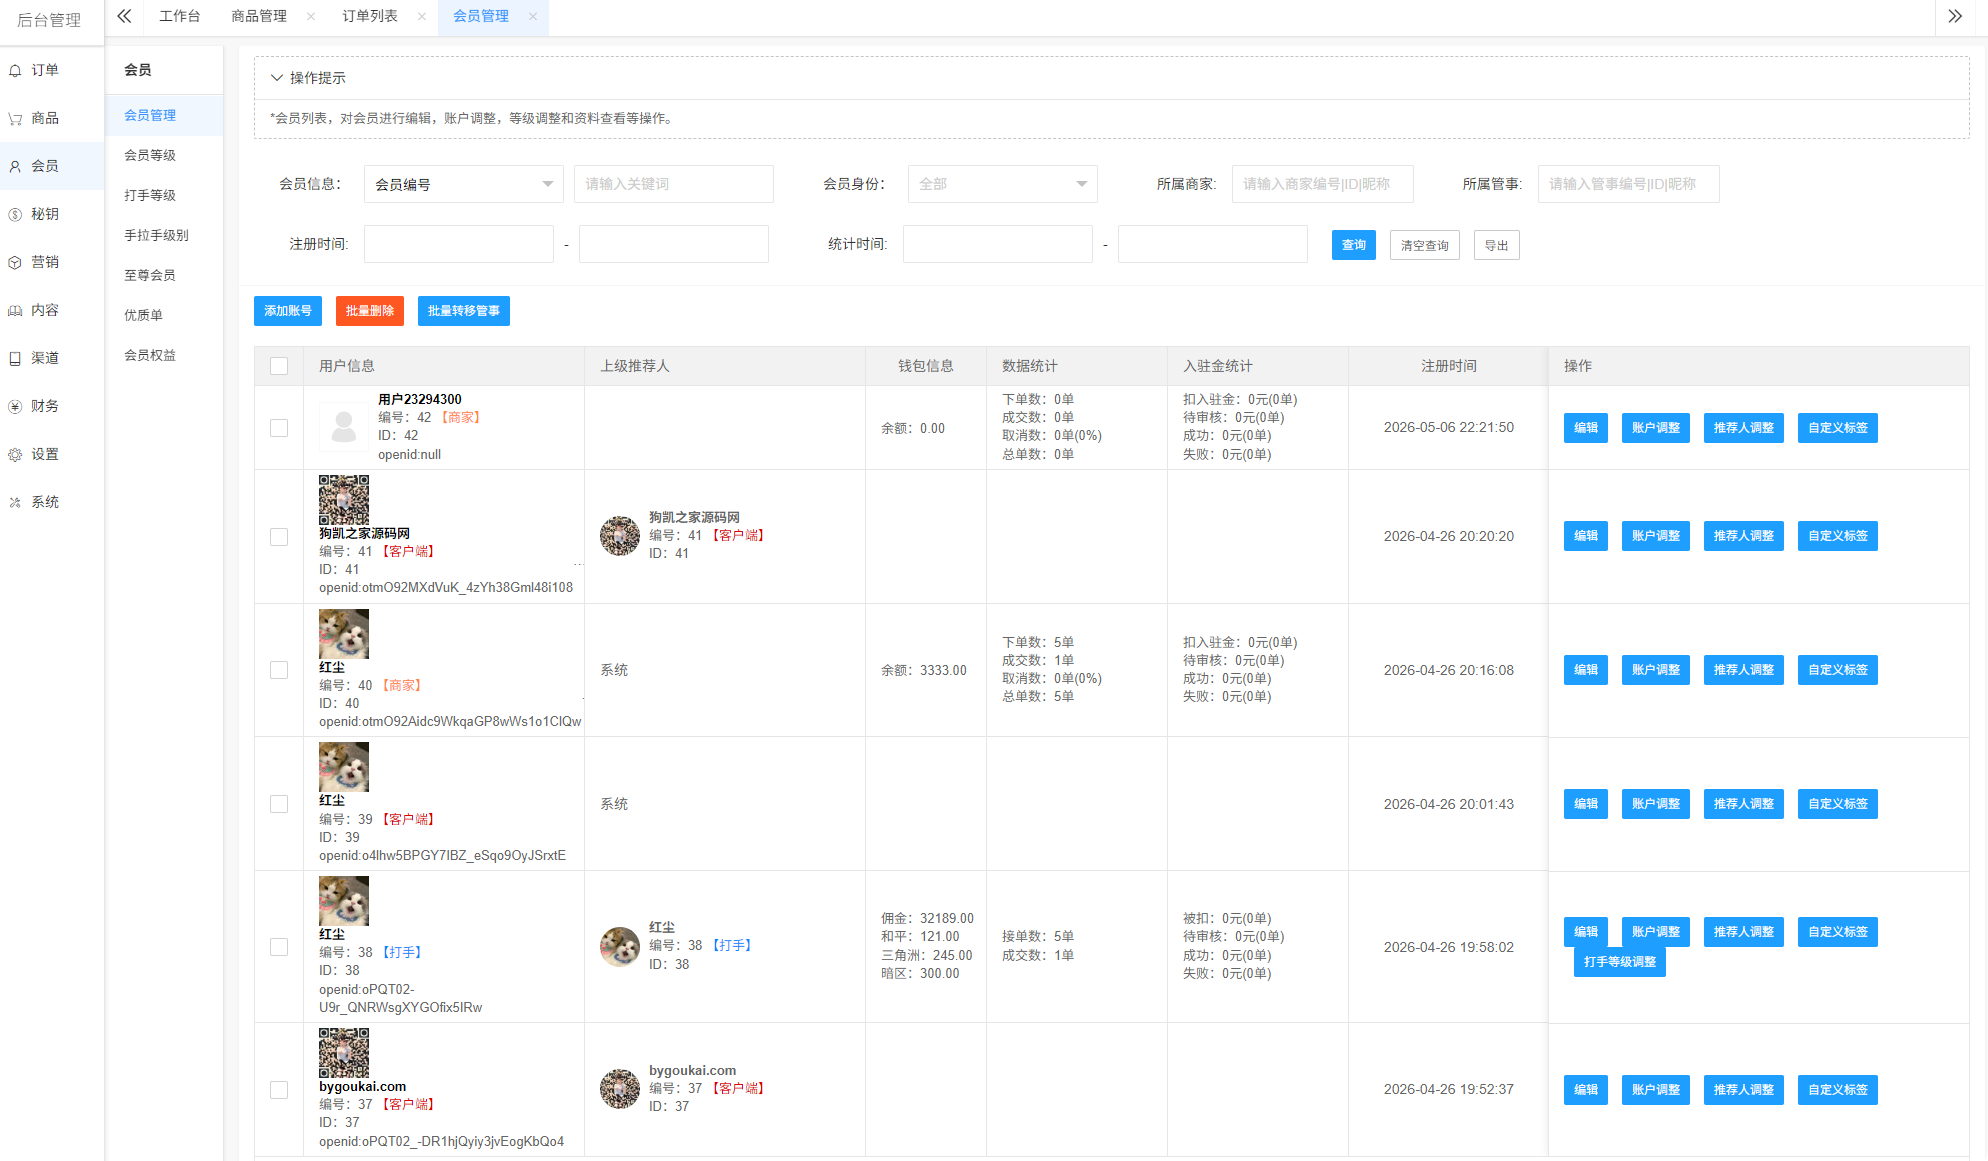Click the 批量转移管事 button
This screenshot has height=1161, width=1988.
point(464,311)
